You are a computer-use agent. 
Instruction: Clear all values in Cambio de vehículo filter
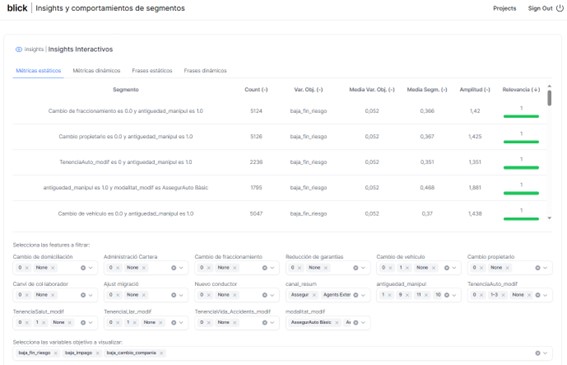click(447, 268)
